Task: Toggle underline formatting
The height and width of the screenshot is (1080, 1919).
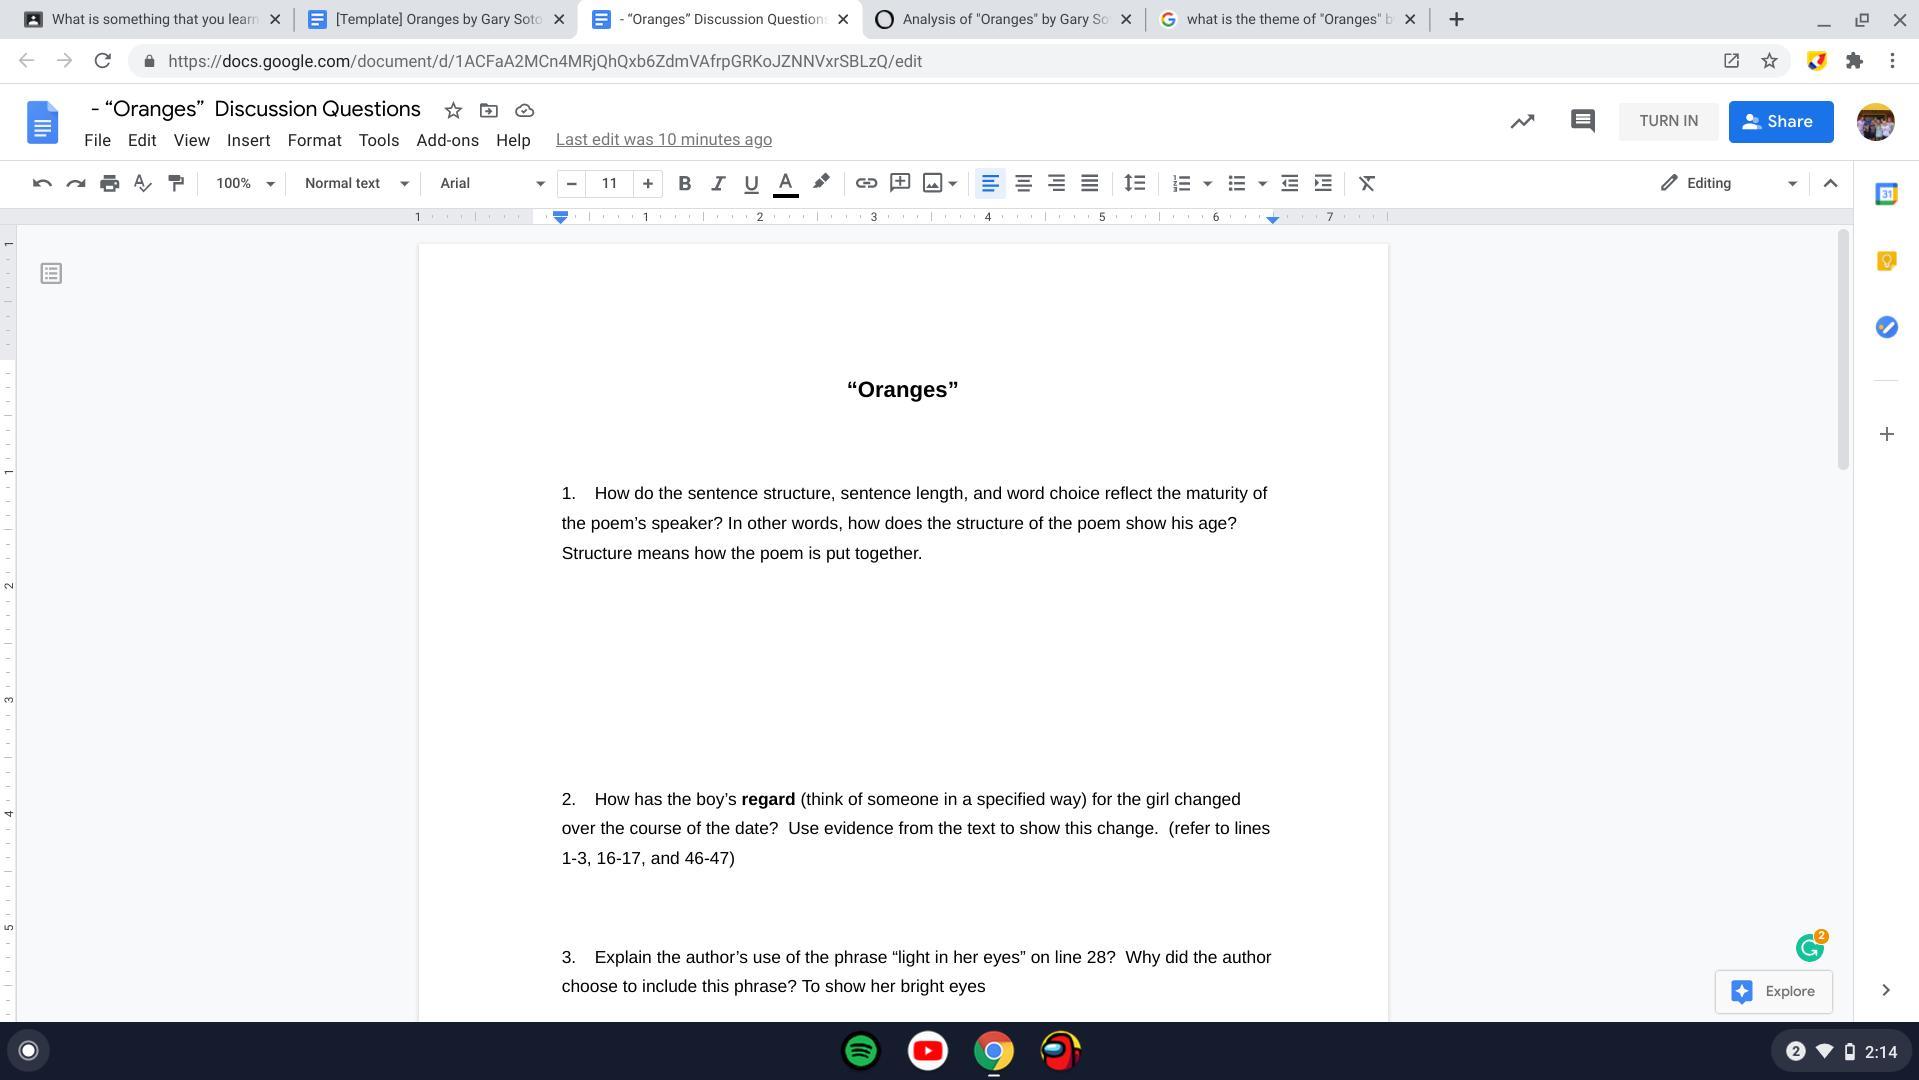Action: 751,183
